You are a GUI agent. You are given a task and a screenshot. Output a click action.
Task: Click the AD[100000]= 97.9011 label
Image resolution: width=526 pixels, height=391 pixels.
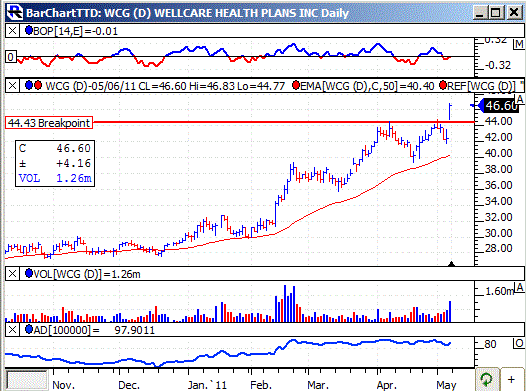[x=94, y=330]
